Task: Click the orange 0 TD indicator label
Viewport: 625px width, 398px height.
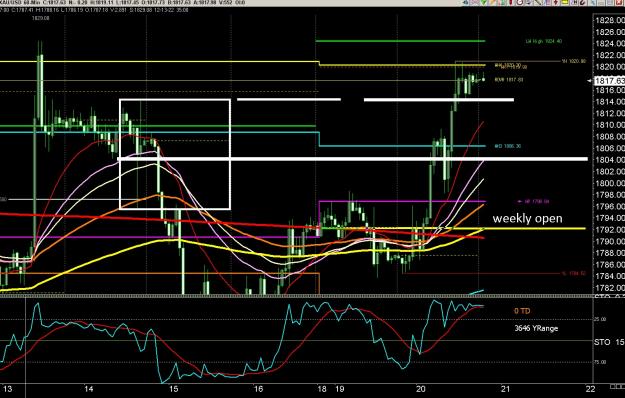Action: coord(522,311)
